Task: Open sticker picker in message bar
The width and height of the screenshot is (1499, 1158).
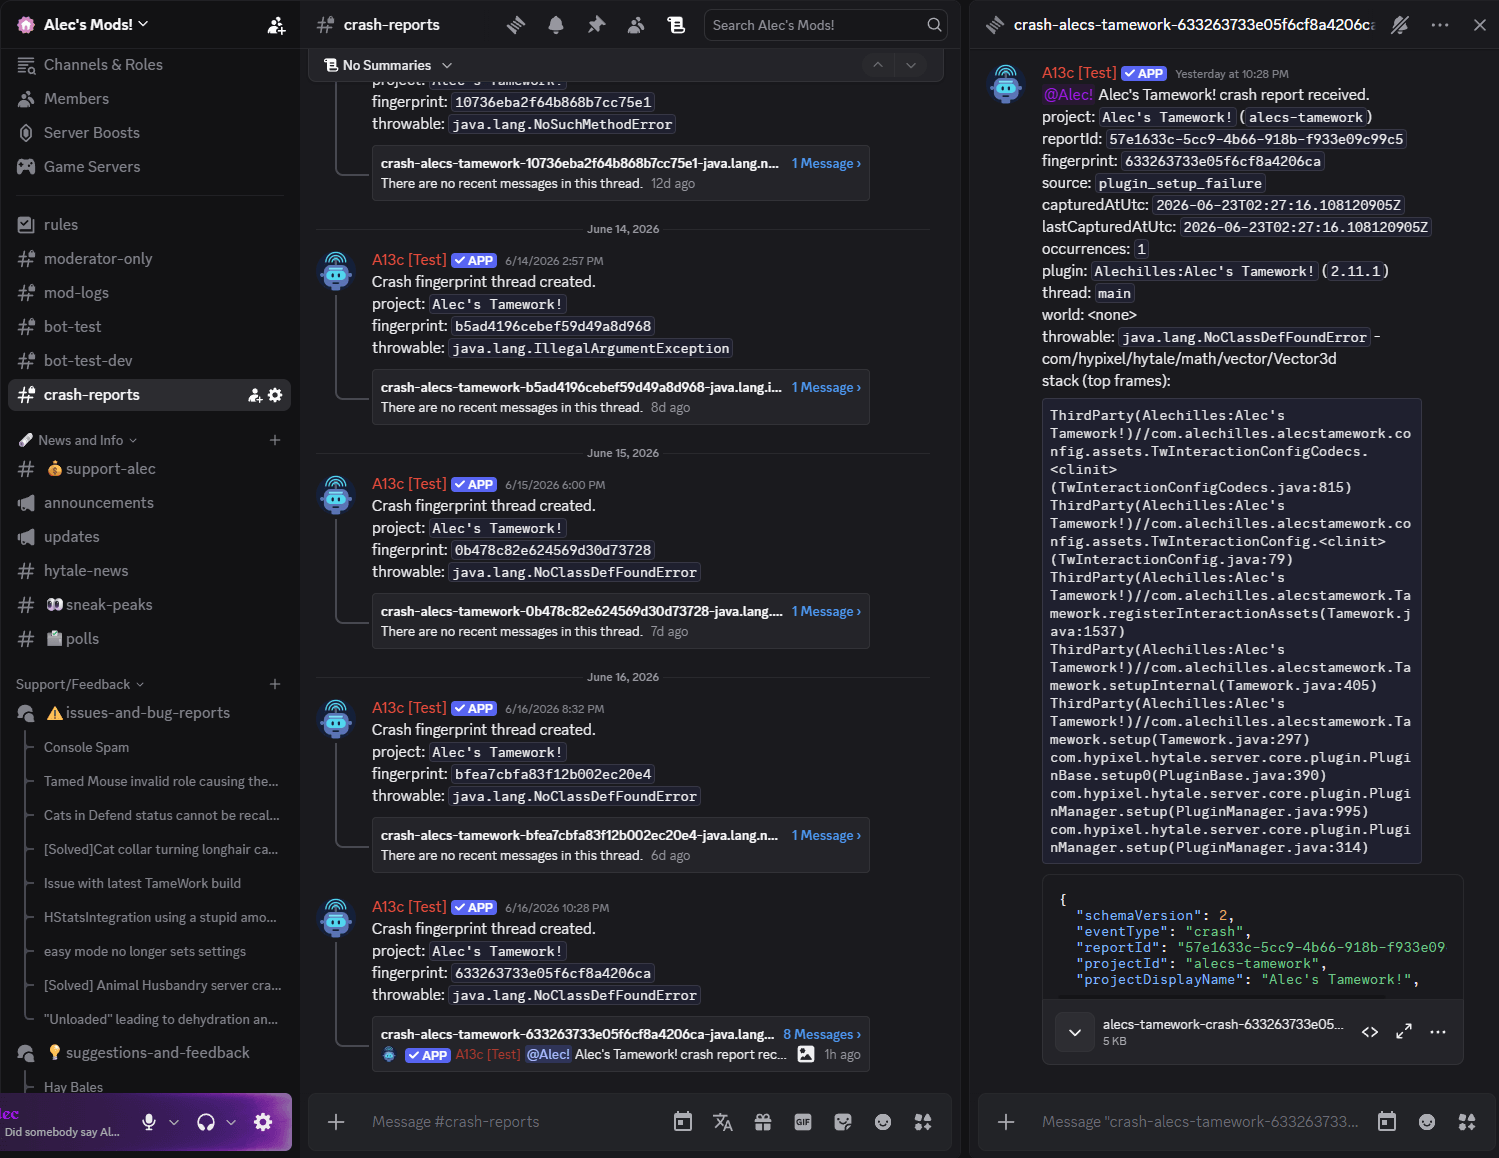Action: point(843,1122)
